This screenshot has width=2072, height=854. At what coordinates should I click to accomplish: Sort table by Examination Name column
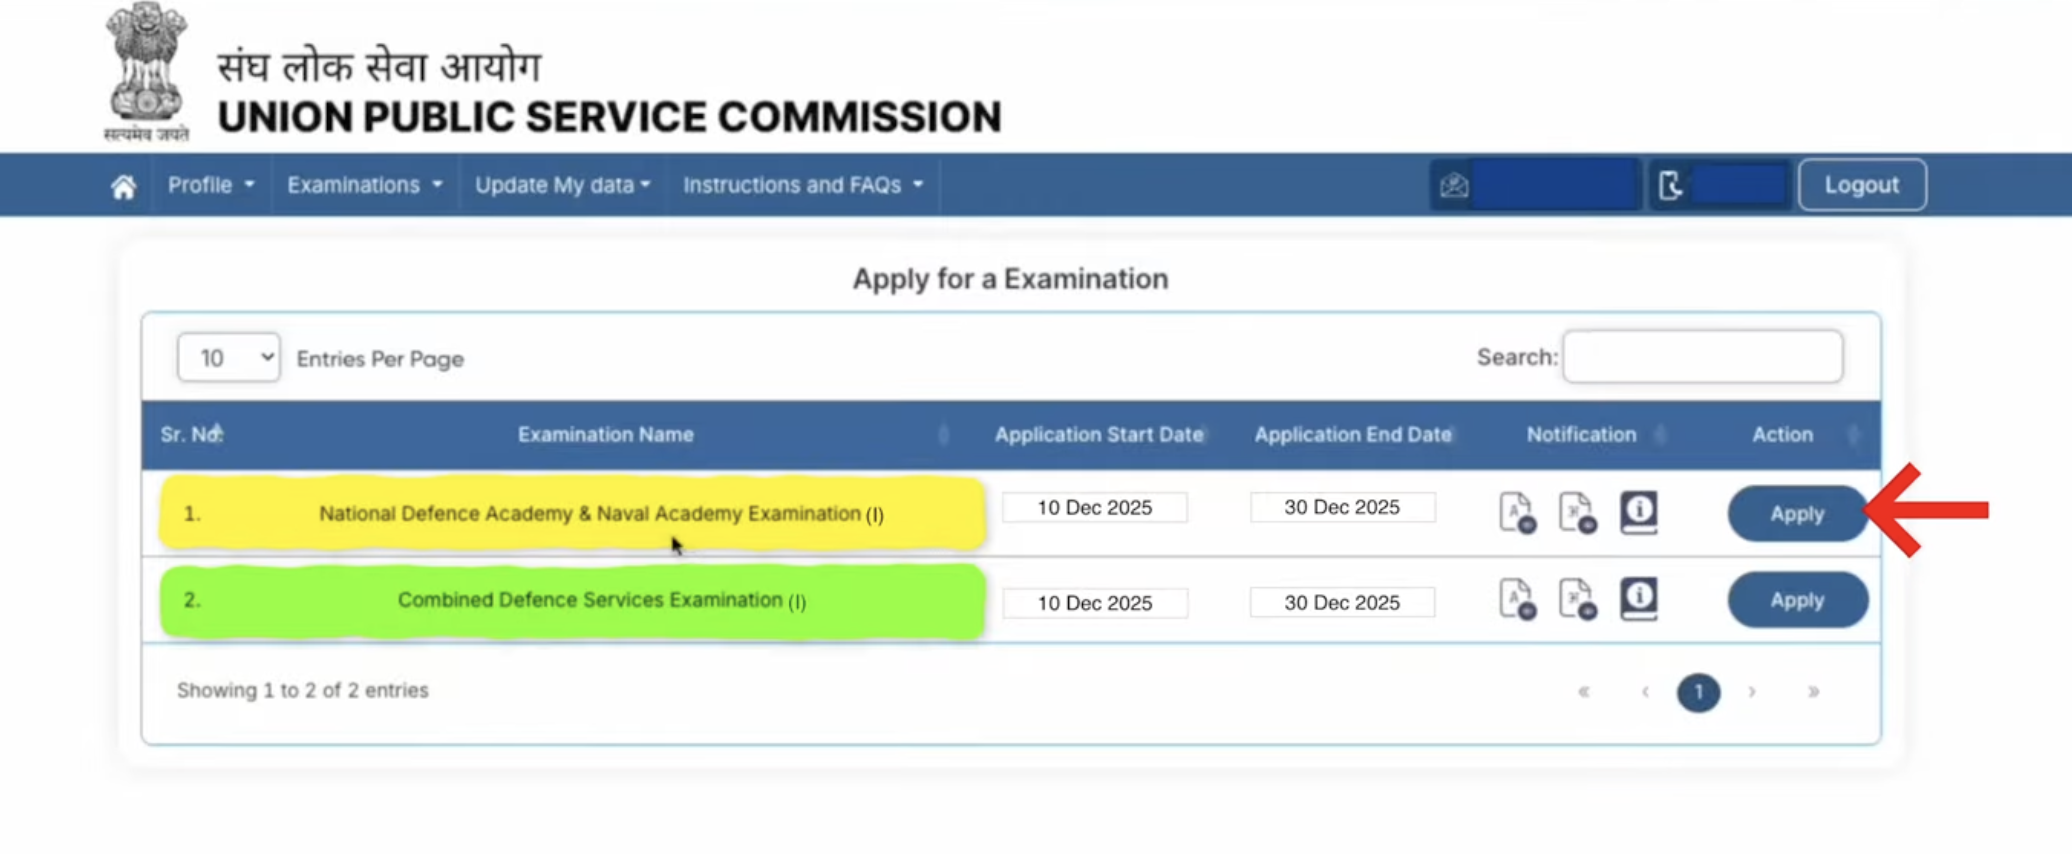[x=606, y=435]
